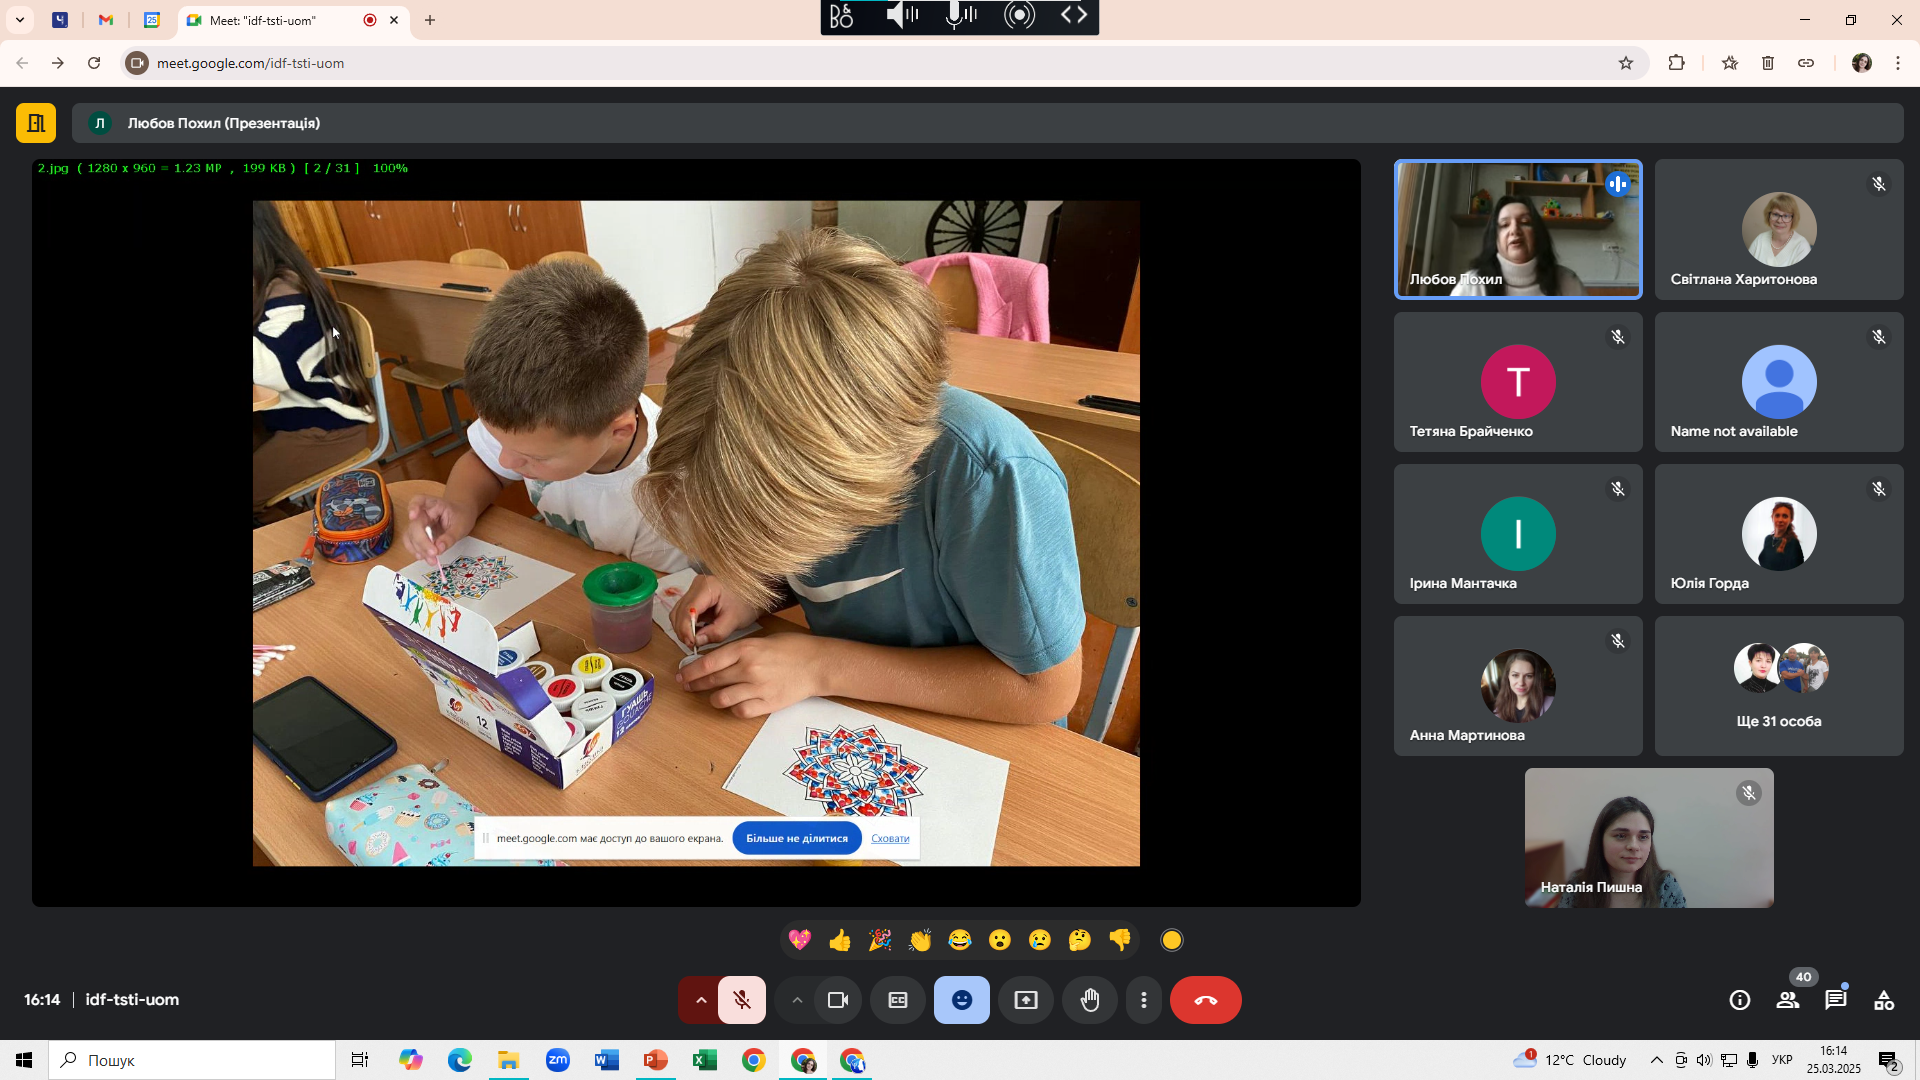Viewport: 1920px width, 1080px height.
Task: Toggle microphone in recorder overlay
Action: click(961, 15)
